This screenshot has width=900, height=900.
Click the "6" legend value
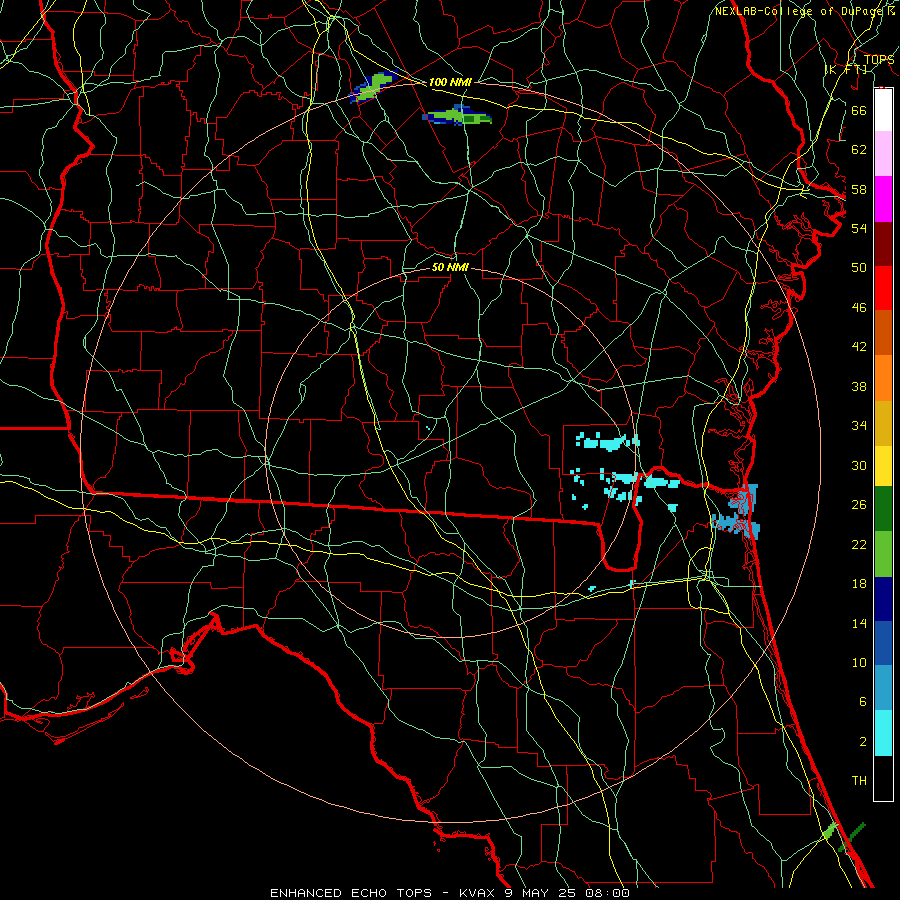pyautogui.click(x=862, y=701)
